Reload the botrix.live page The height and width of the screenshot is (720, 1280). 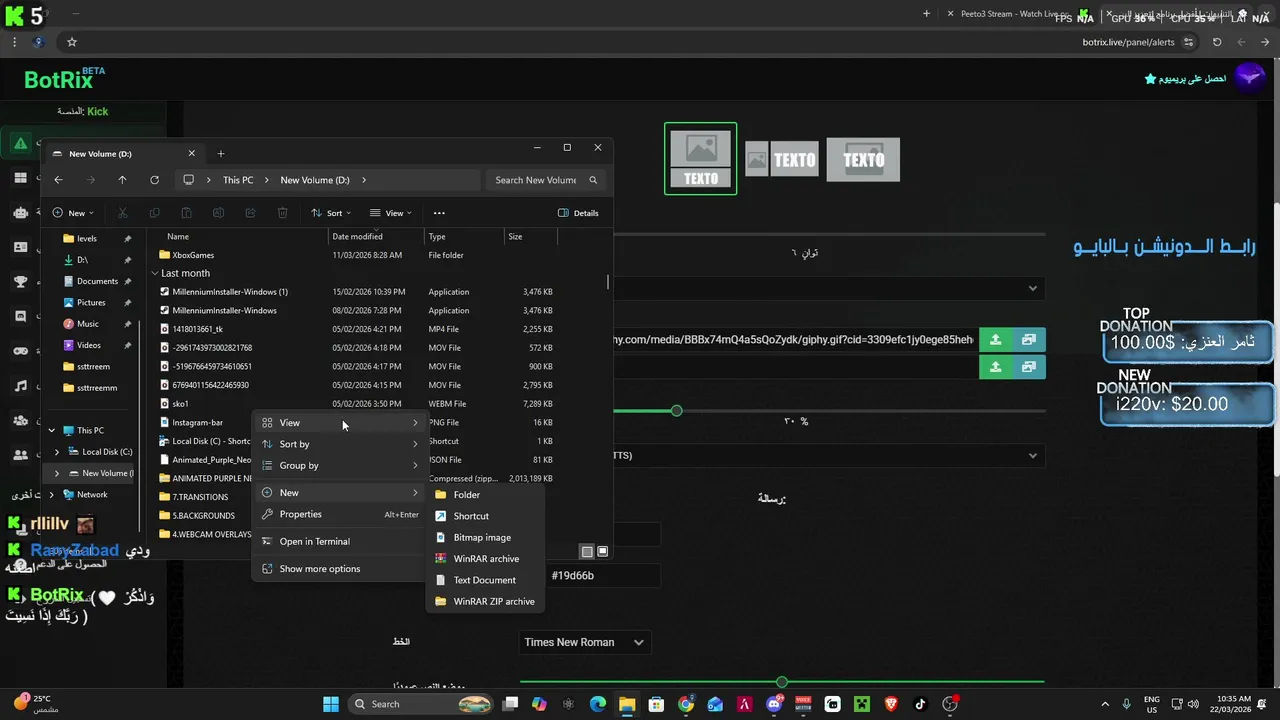(x=1217, y=42)
